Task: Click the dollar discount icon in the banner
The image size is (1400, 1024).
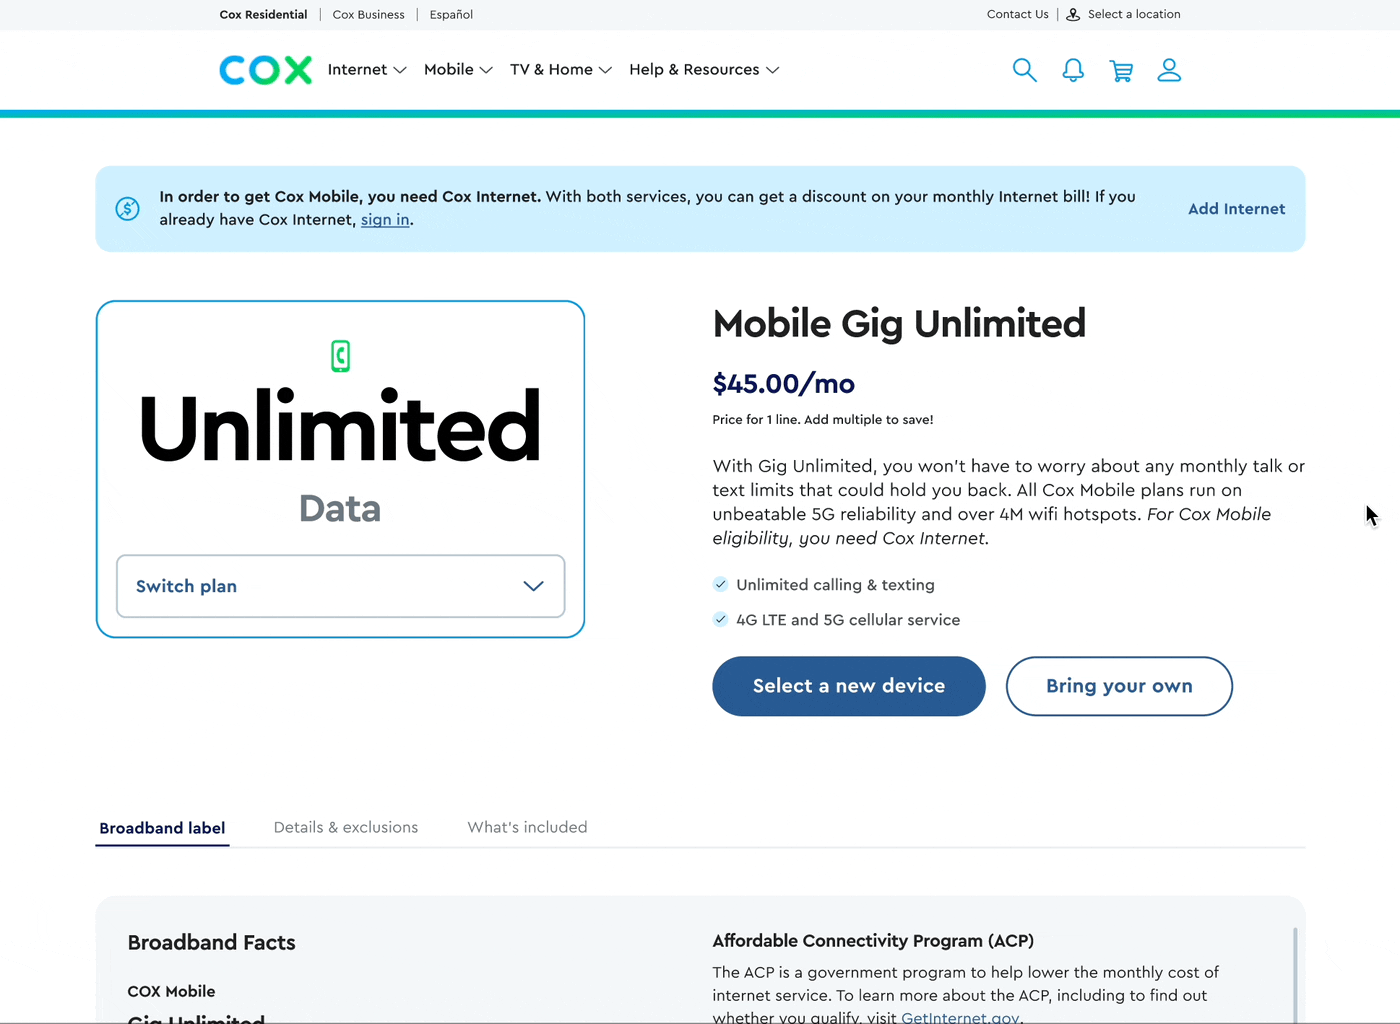Action: (x=127, y=208)
